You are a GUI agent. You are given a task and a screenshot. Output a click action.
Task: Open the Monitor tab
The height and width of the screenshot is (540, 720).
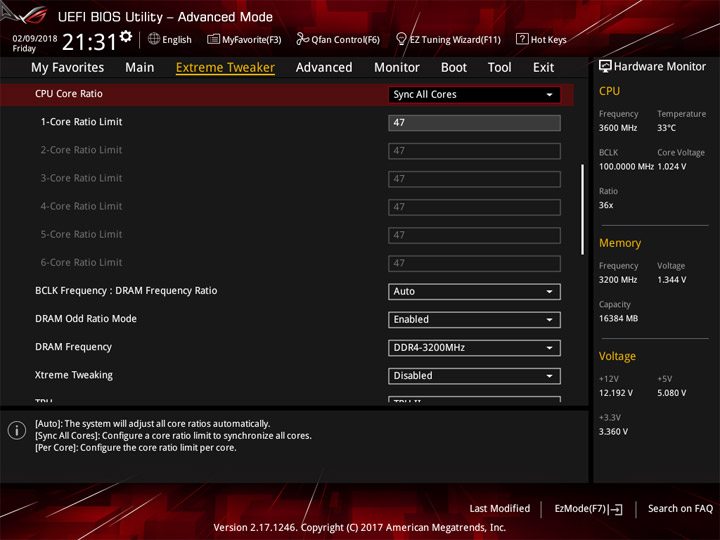pos(397,68)
